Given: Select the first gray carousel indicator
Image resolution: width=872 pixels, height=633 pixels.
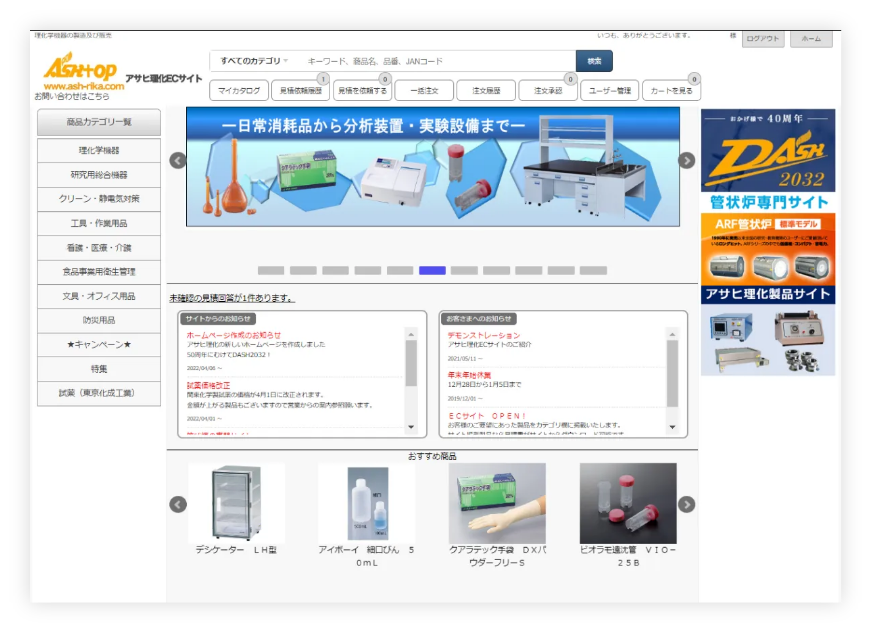Looking at the screenshot, I should (271, 270).
